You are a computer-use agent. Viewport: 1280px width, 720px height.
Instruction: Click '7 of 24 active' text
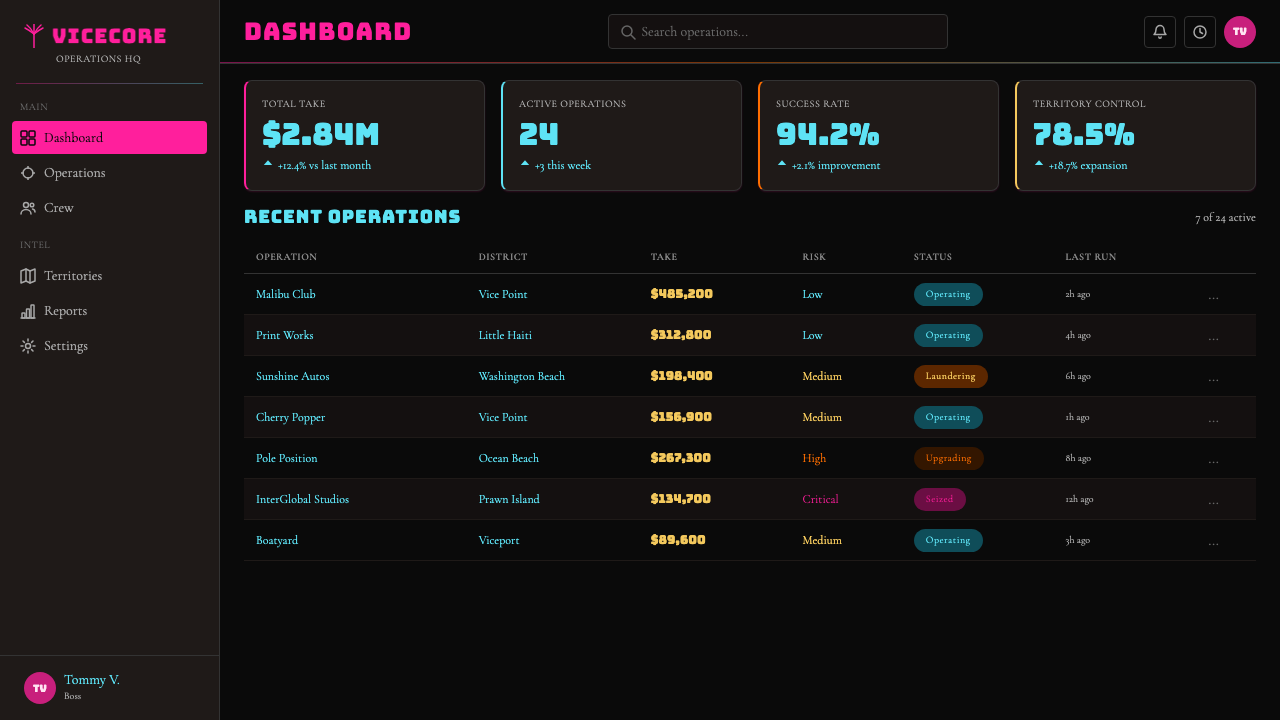(1225, 218)
